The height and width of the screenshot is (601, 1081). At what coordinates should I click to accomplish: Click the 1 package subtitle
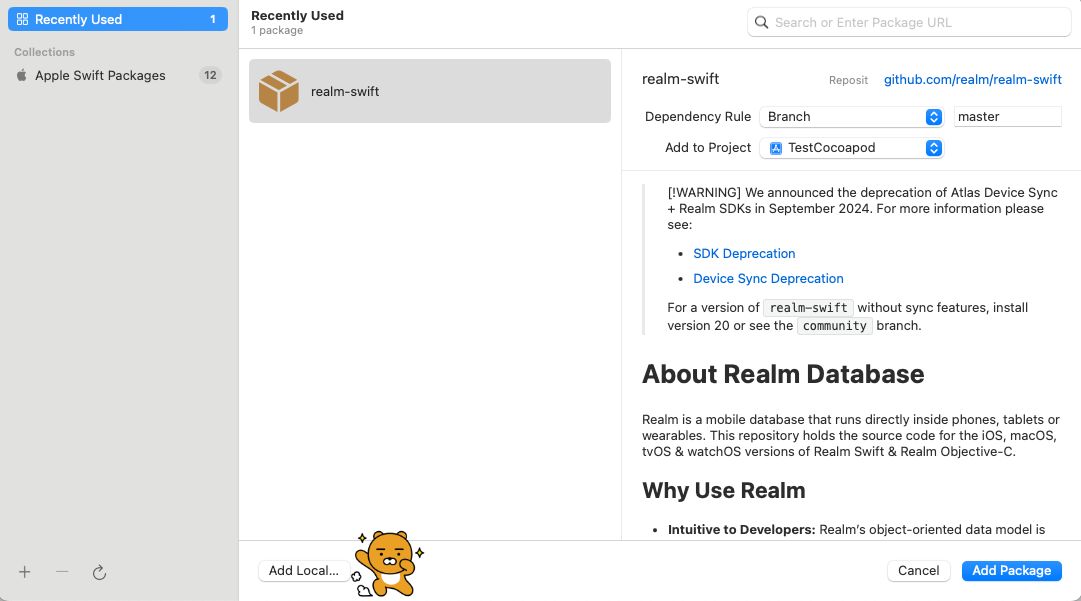click(277, 30)
